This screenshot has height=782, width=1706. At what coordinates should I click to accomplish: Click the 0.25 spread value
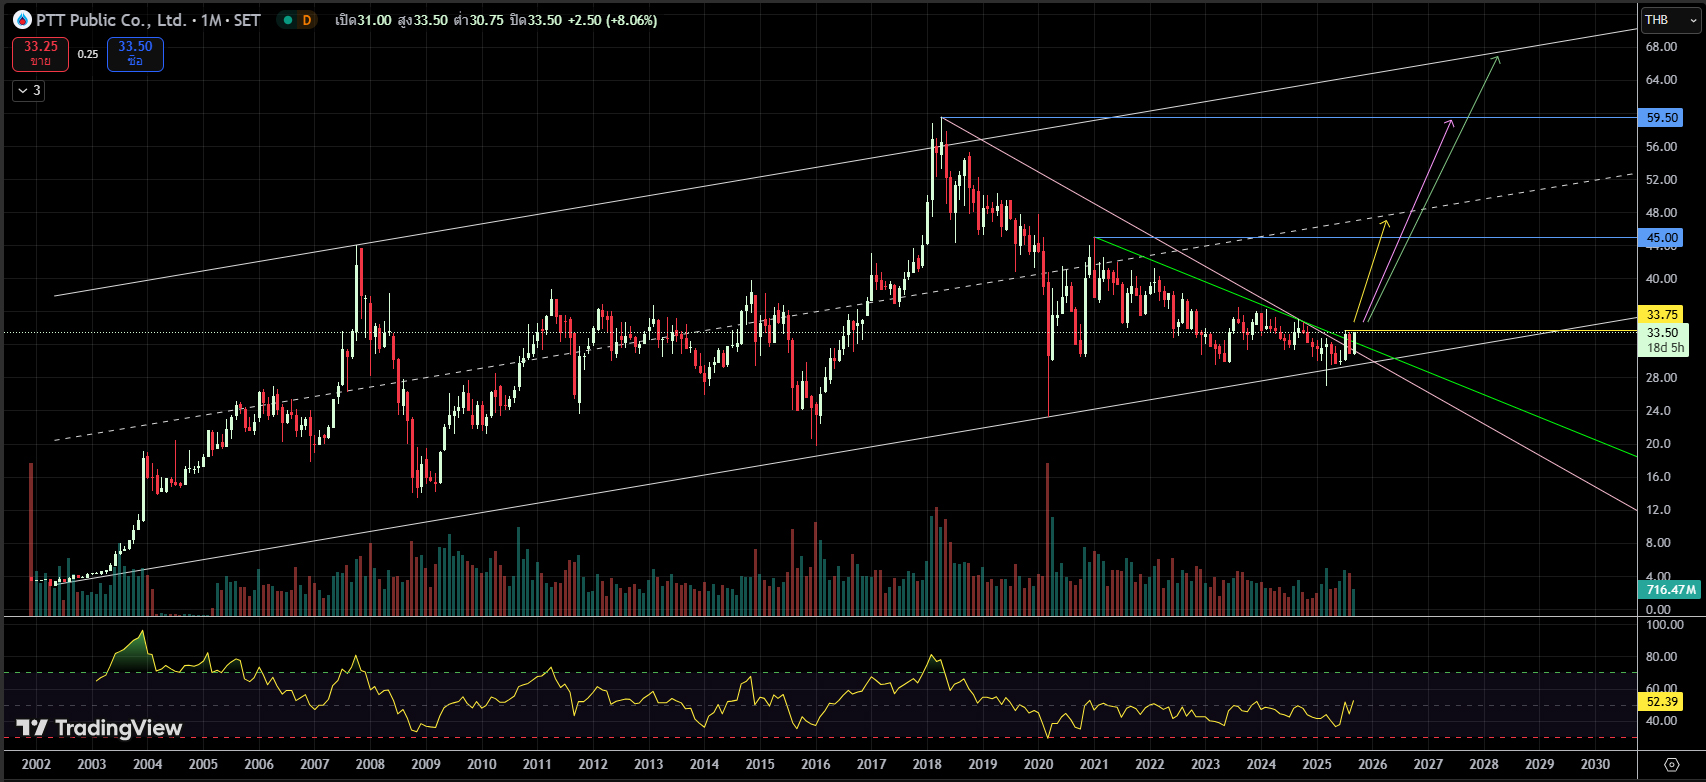coord(88,54)
